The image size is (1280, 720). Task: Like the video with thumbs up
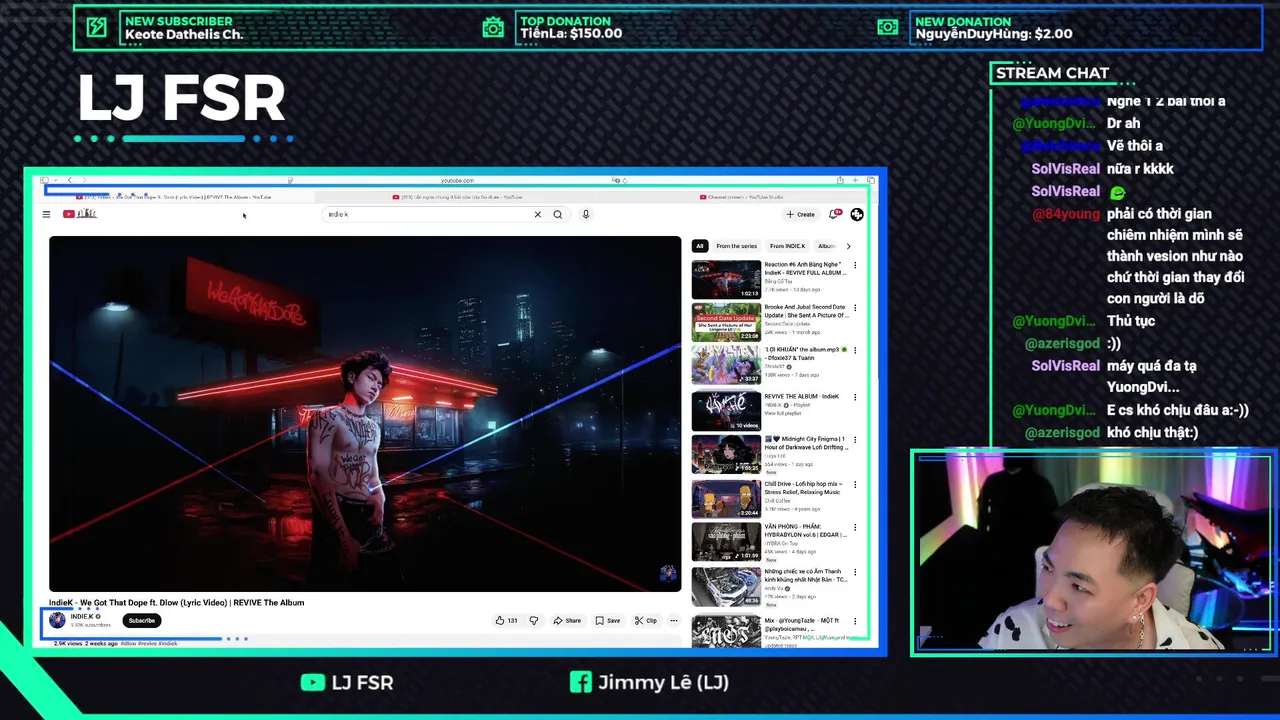click(x=505, y=620)
